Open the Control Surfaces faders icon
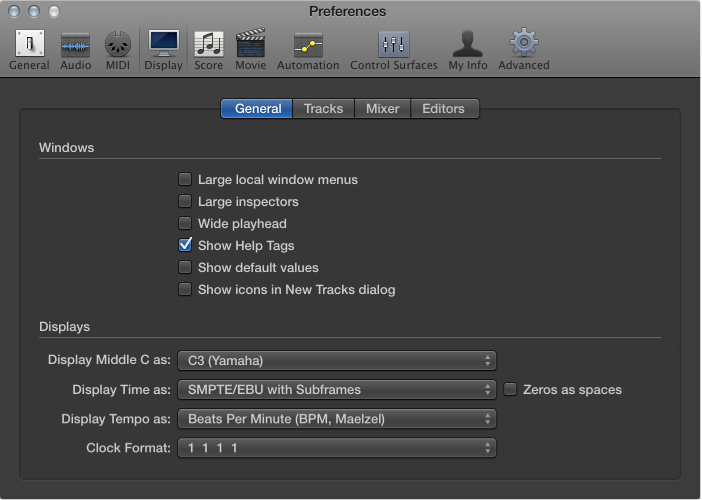Image resolution: width=702 pixels, height=500 pixels. [394, 44]
